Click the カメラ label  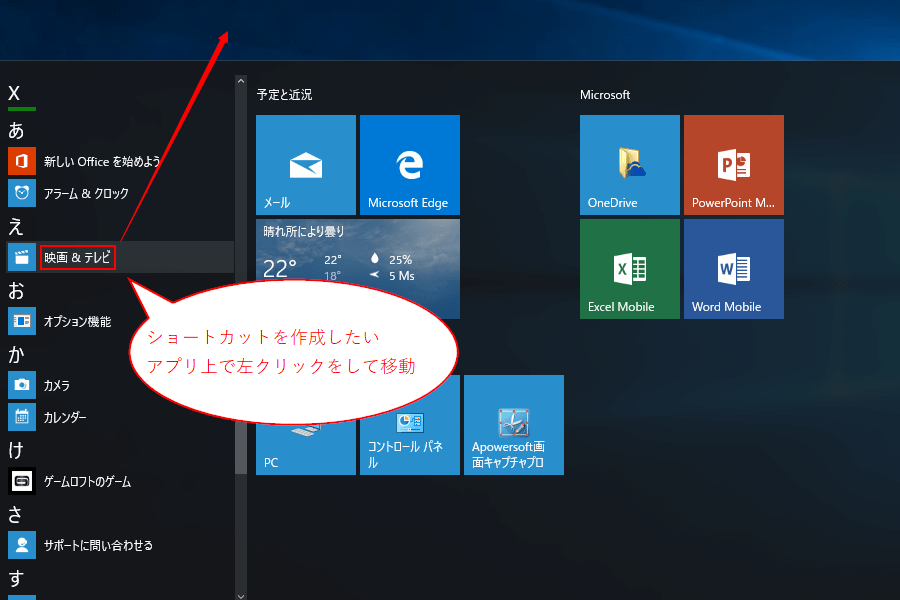tap(57, 385)
